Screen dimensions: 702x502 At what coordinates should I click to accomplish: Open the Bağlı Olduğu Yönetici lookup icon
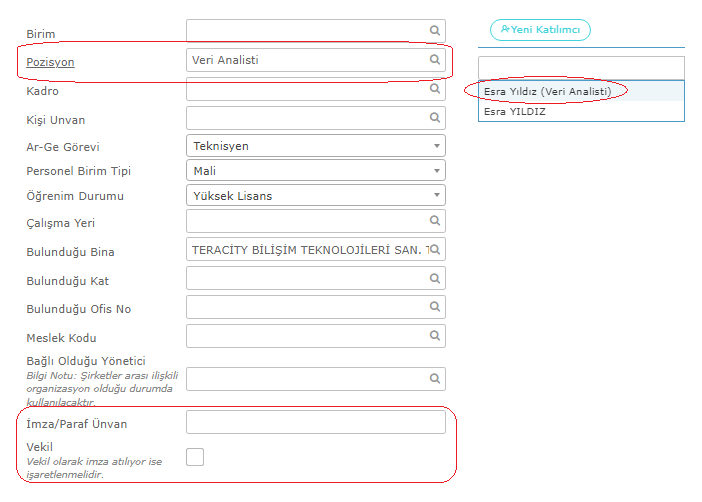click(x=435, y=379)
